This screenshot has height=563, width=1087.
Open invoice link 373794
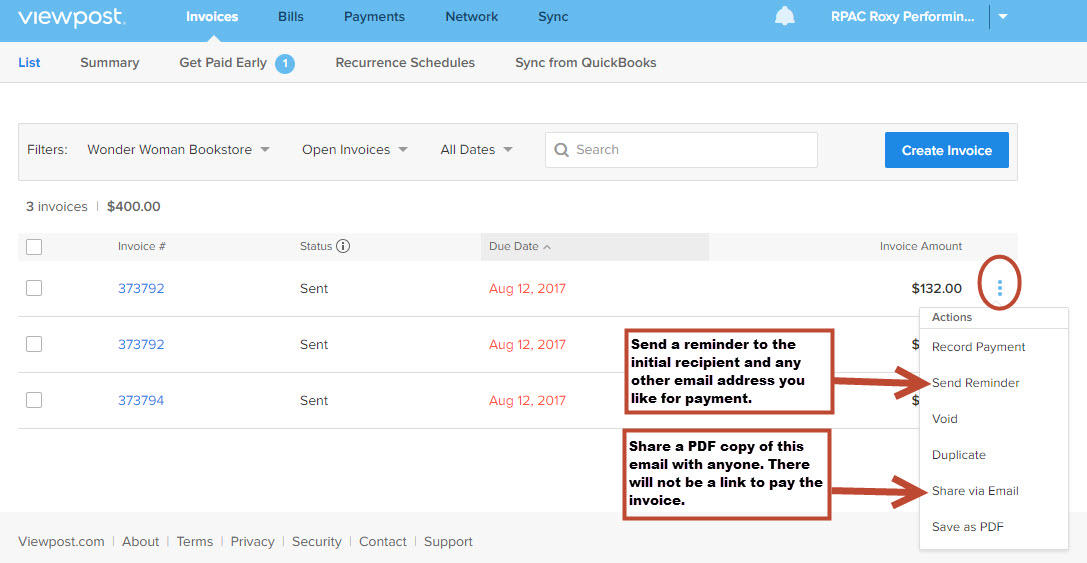tap(141, 400)
